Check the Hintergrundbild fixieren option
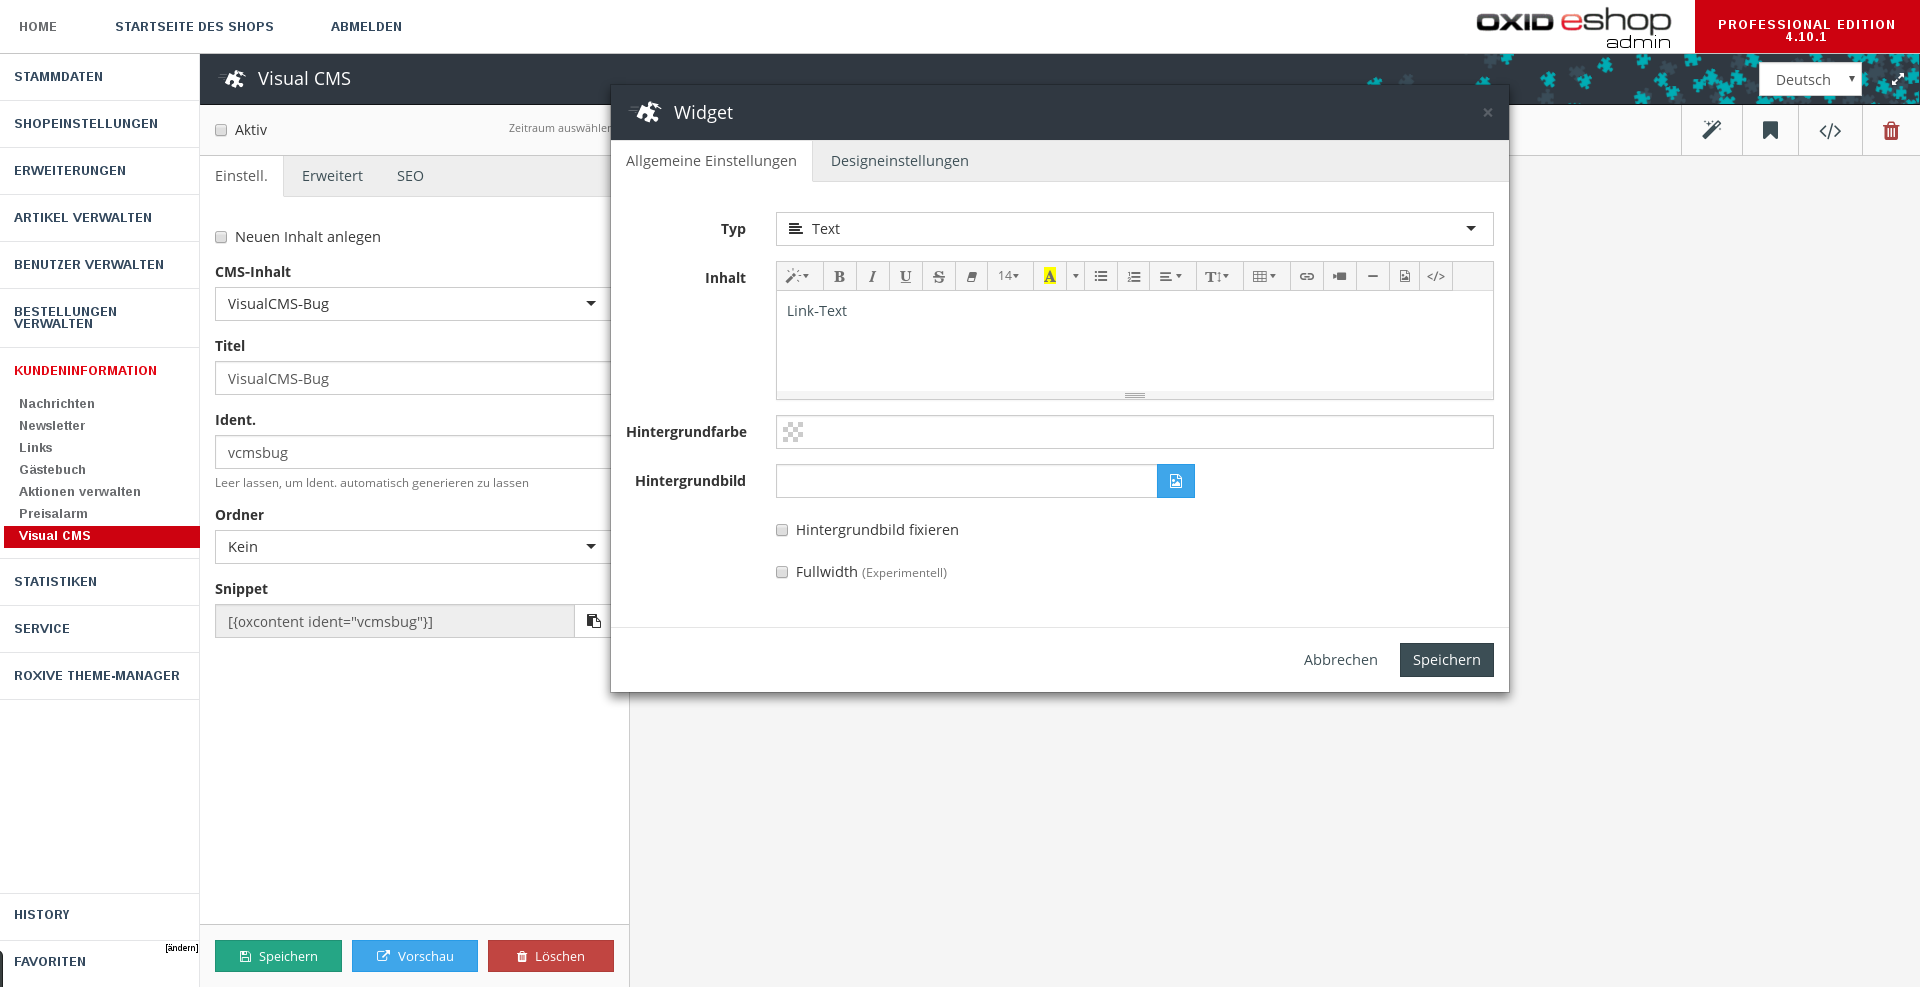 click(782, 530)
